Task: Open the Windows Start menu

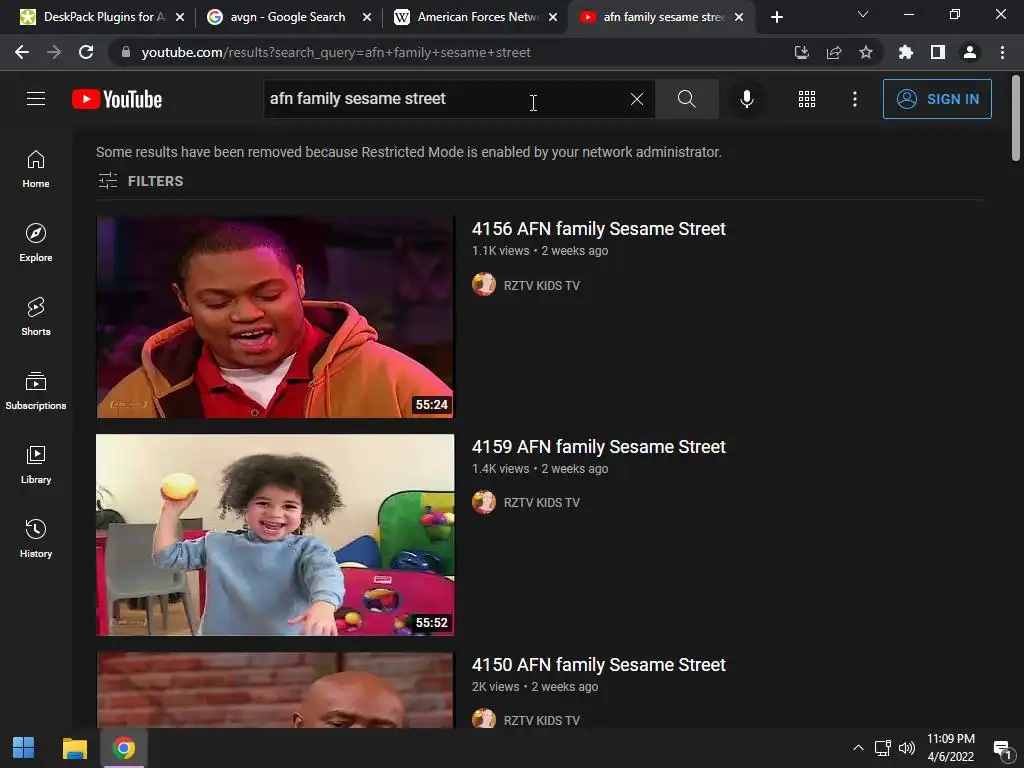Action: 24,748
